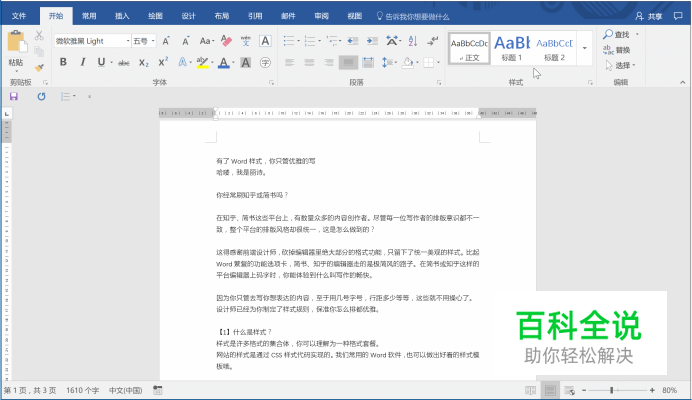Show or hide paragraph marks
Screen dimensions: 692x400
[x=432, y=41]
